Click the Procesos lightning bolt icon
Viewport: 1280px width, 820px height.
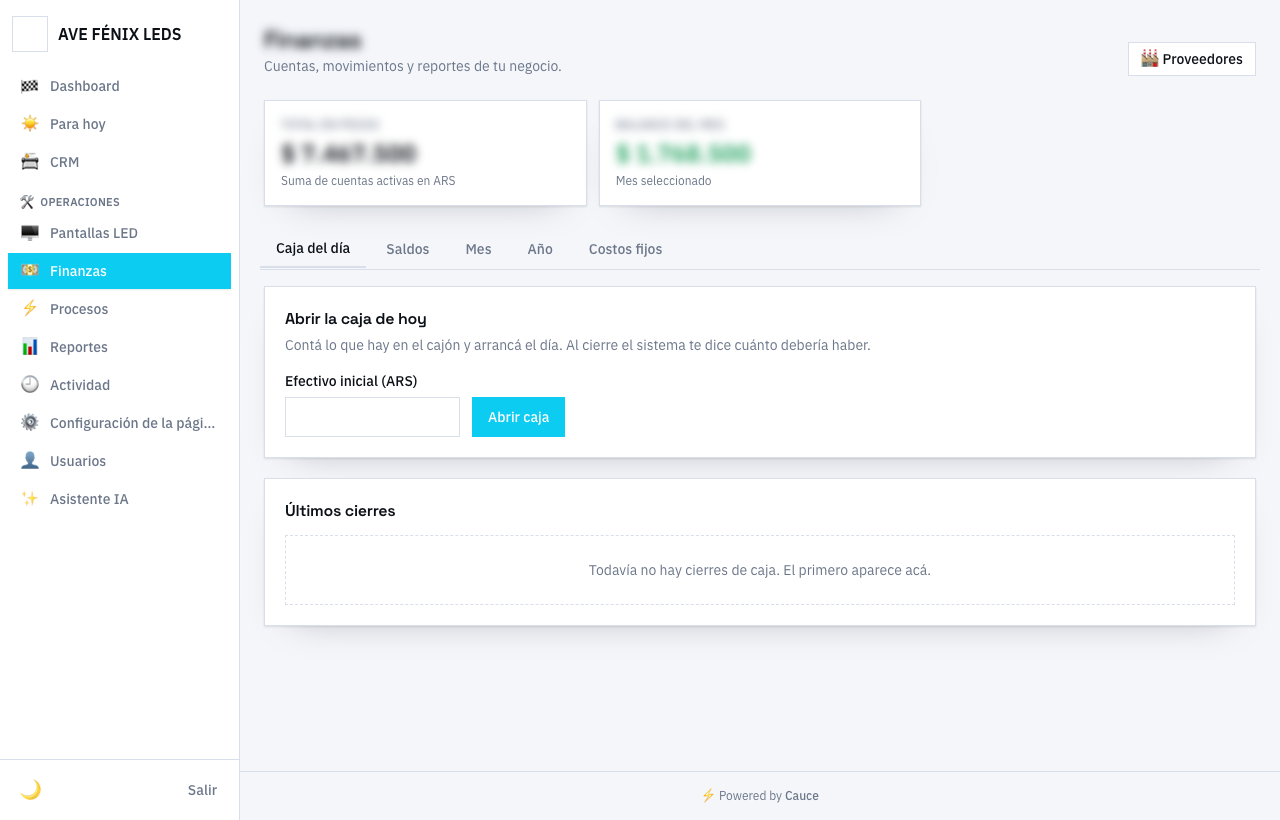30,309
